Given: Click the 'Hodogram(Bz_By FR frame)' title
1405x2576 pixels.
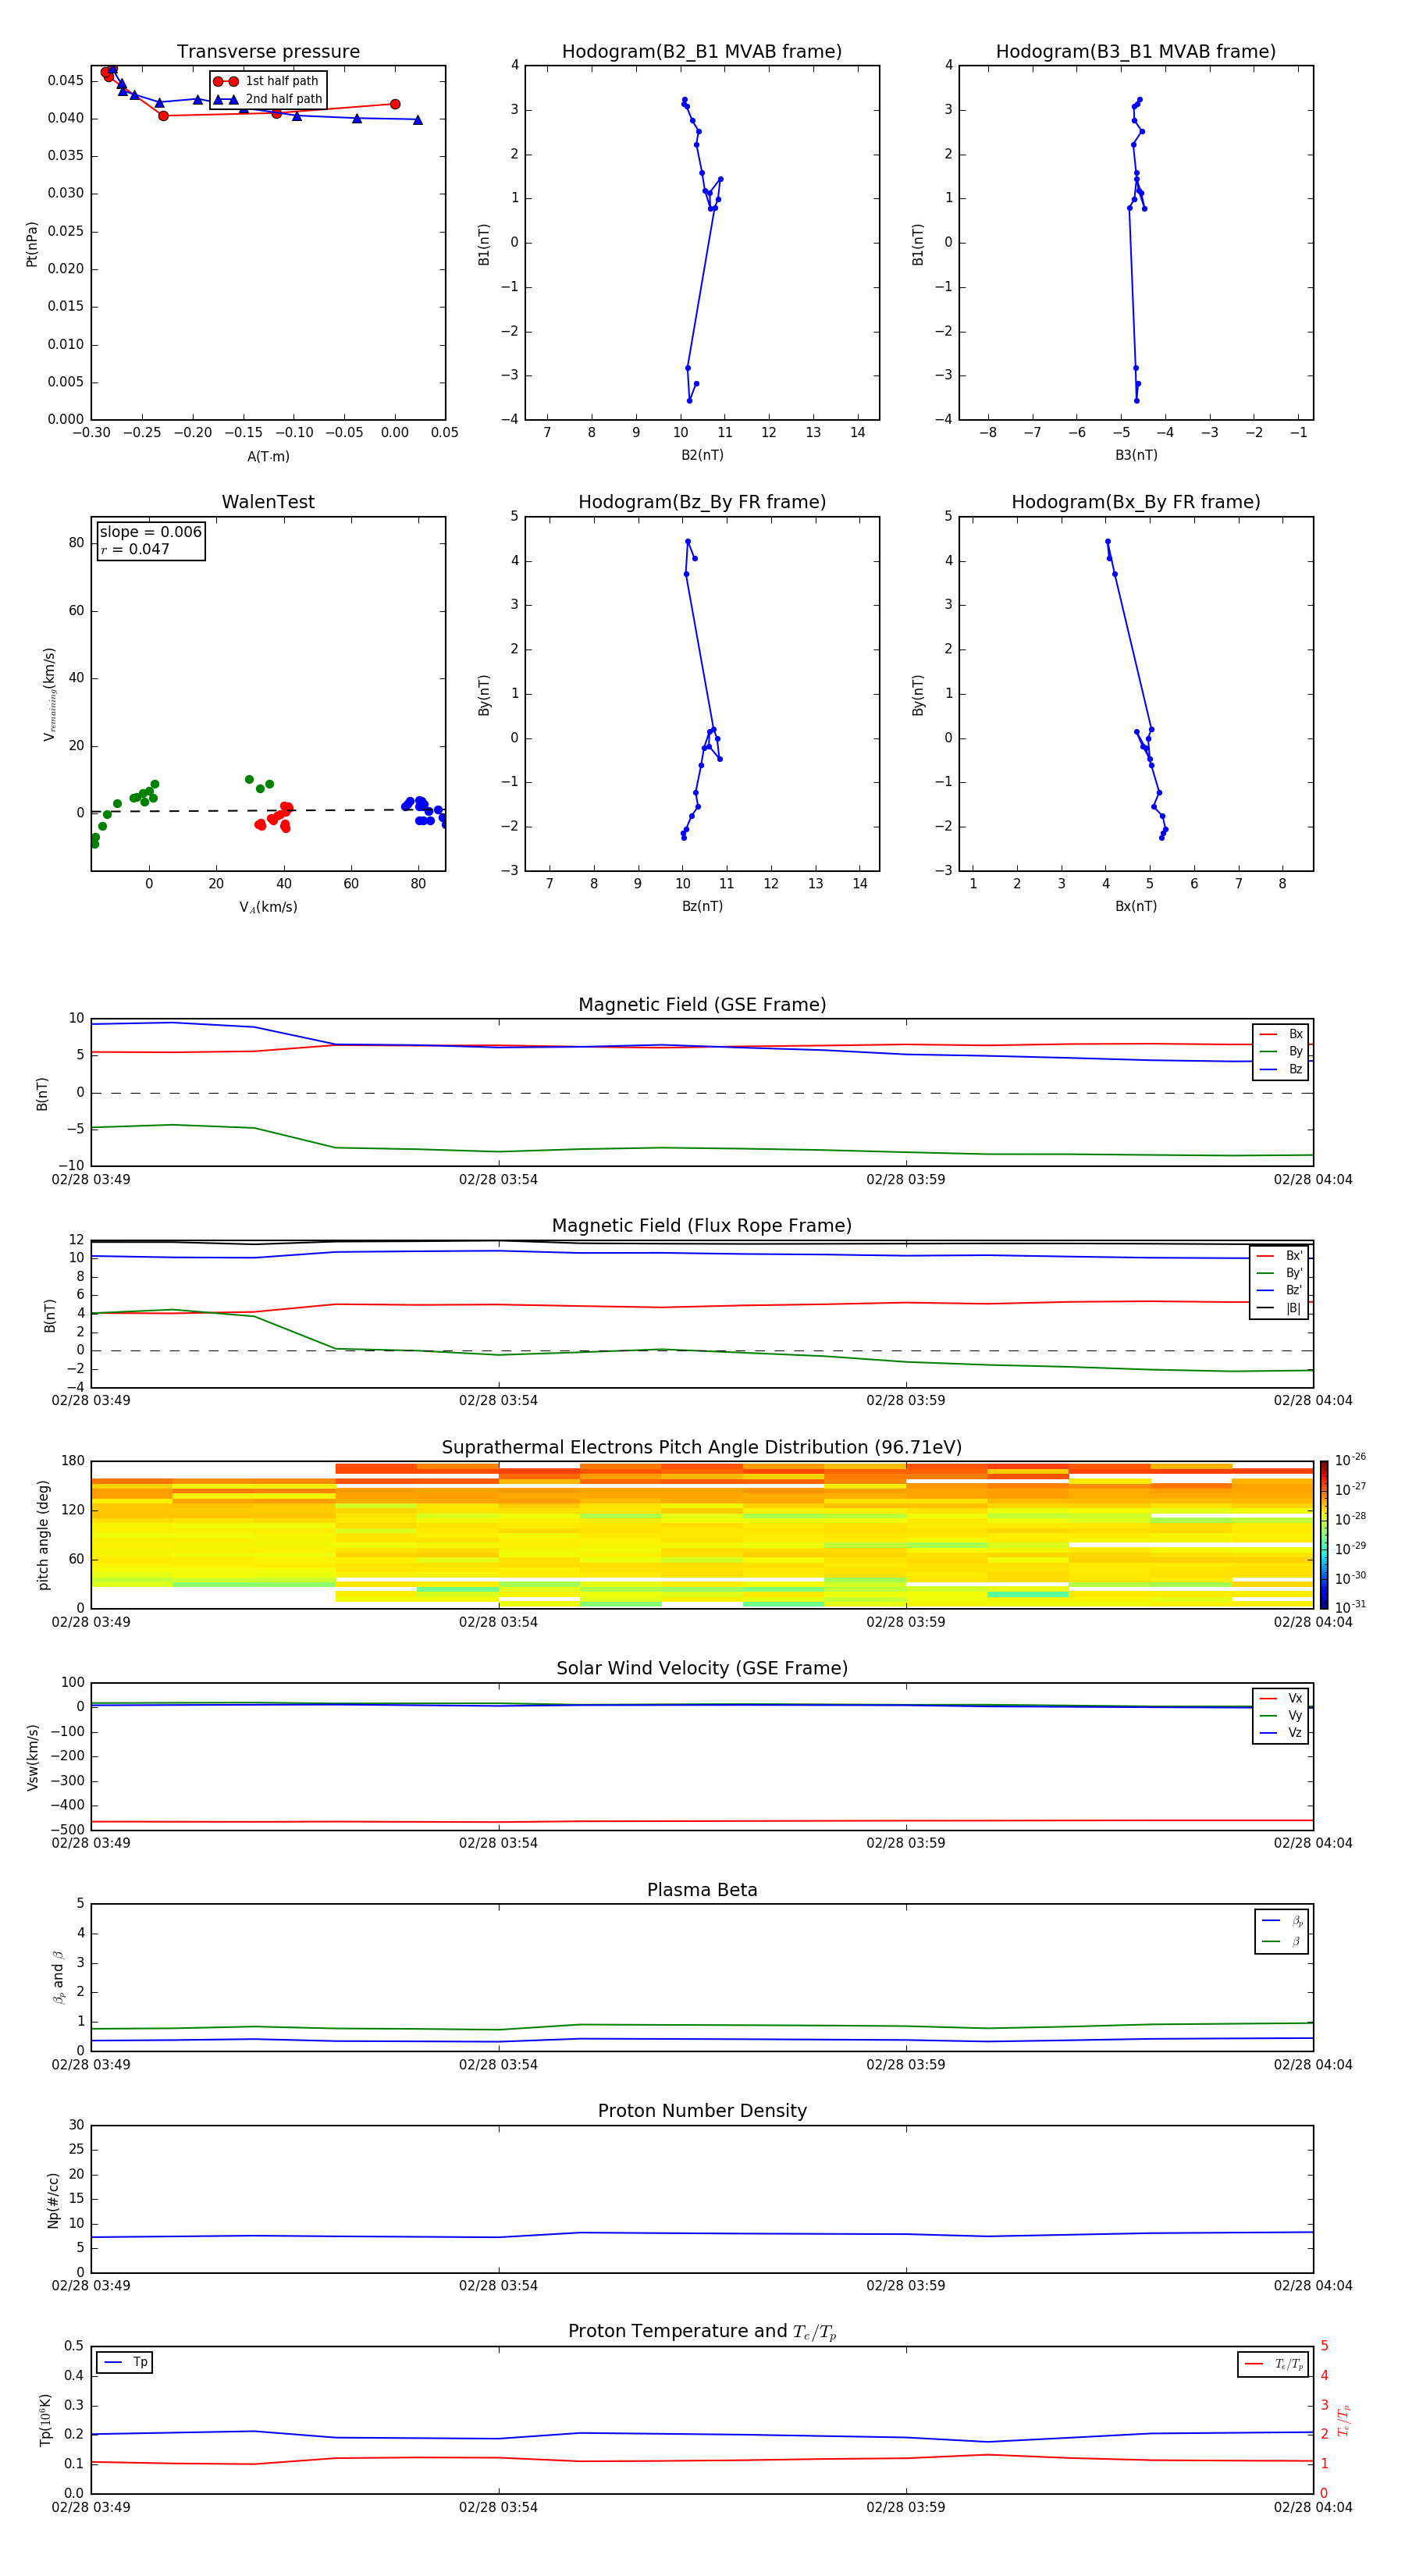Looking at the screenshot, I should (x=702, y=502).
